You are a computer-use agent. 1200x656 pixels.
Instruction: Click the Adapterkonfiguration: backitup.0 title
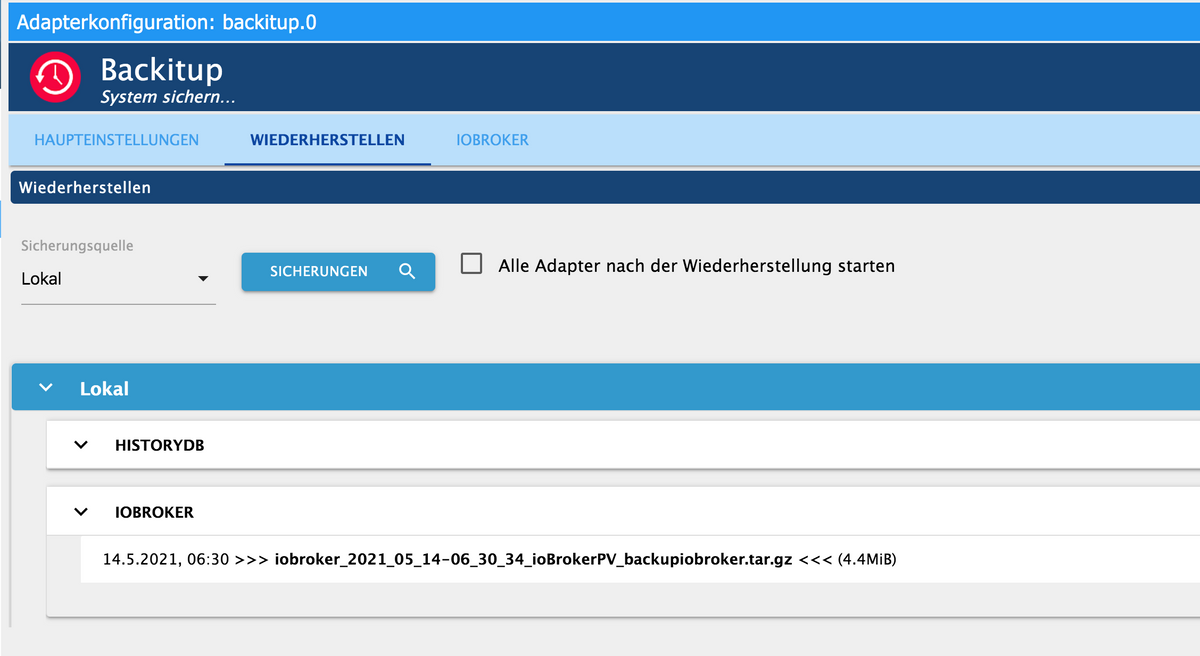(168, 21)
